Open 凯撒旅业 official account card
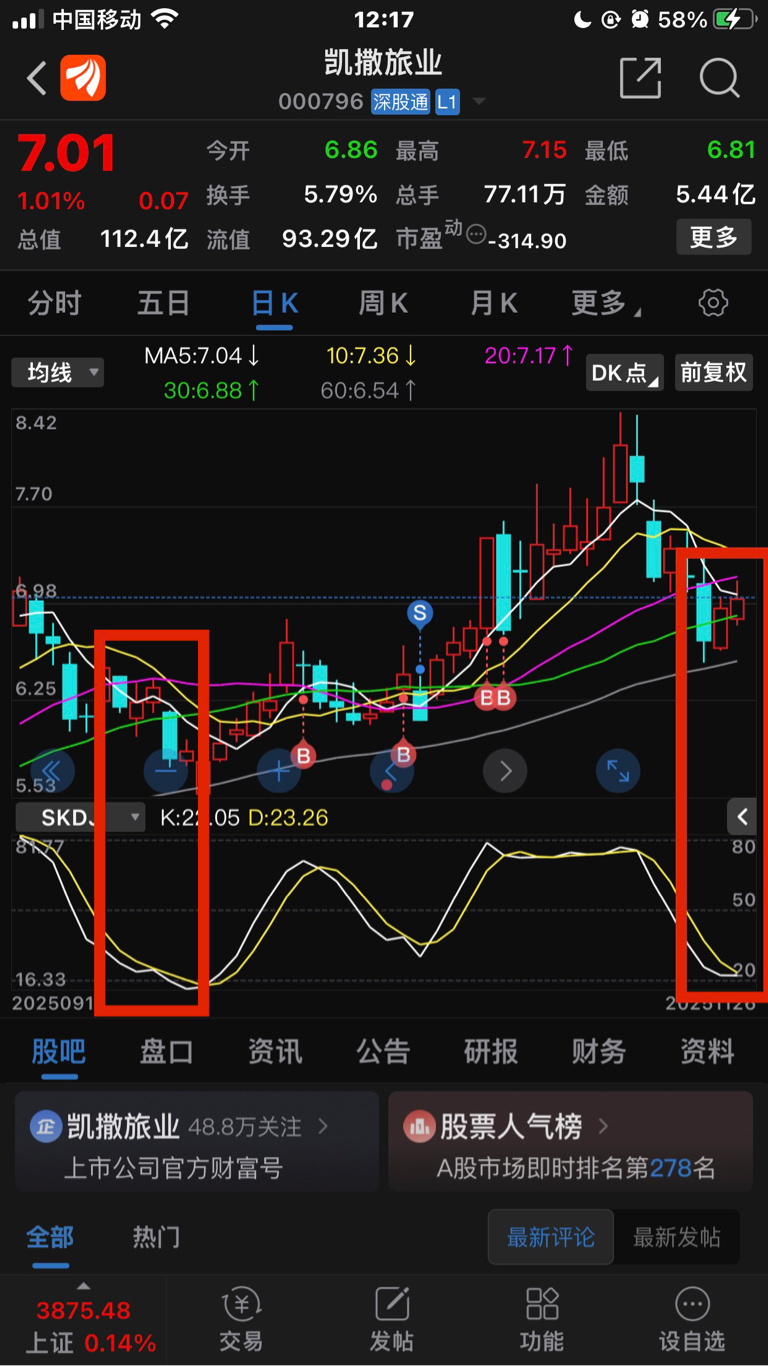 [x=197, y=1142]
